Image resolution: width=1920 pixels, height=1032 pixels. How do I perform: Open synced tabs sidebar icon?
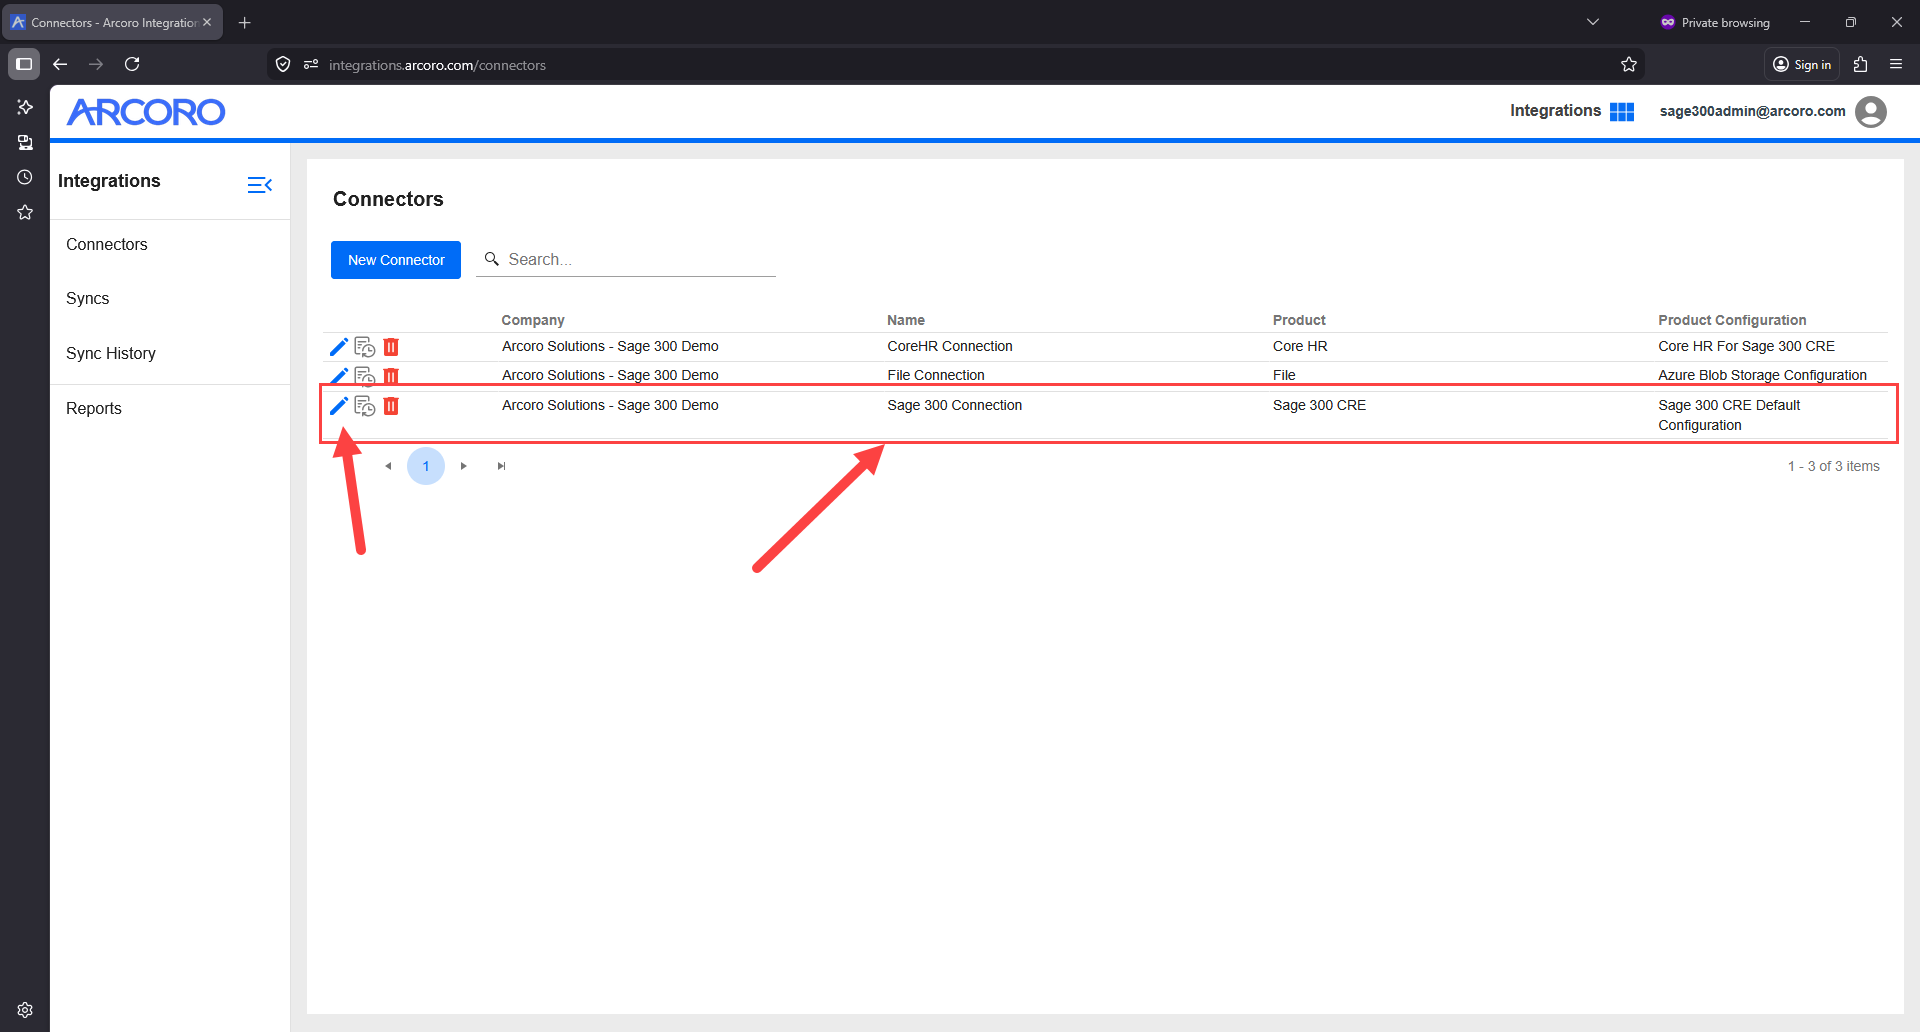[25, 142]
